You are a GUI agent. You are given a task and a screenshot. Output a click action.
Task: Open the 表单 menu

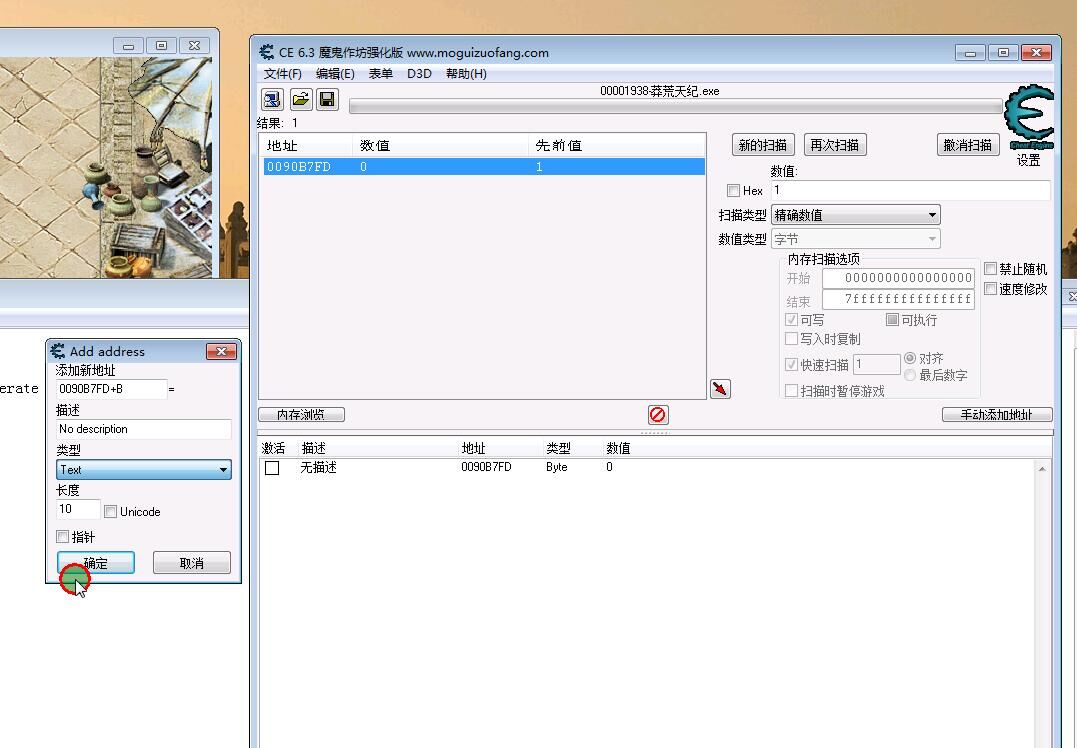[381, 73]
